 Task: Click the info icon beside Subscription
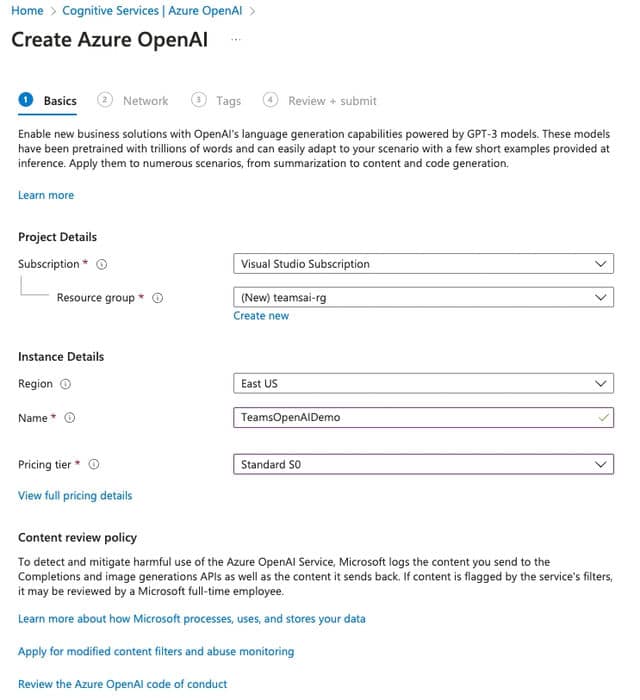click(x=102, y=264)
